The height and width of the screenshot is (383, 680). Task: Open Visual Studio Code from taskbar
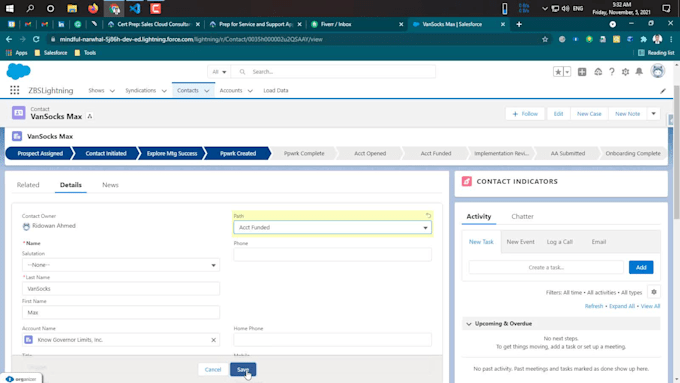134,8
